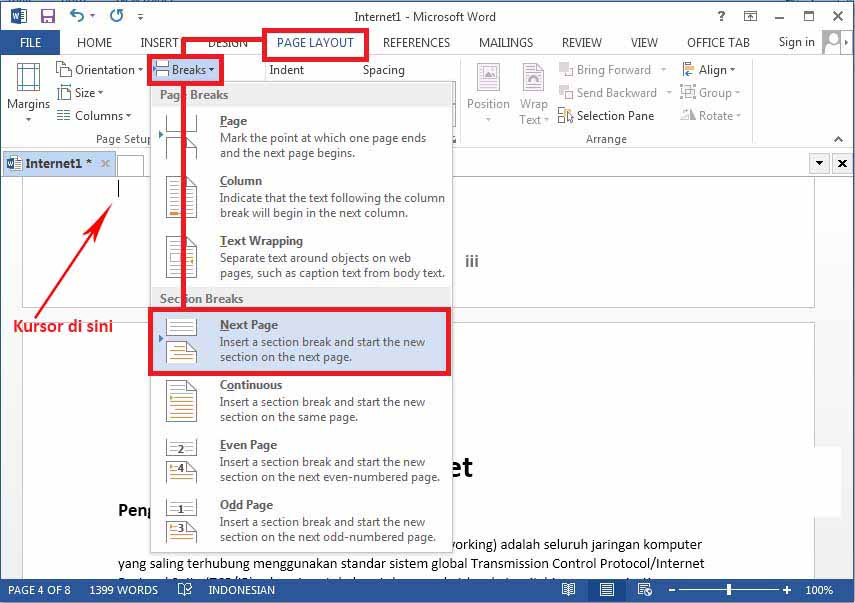Open the MAILINGS tab
The height and width of the screenshot is (603, 855).
point(505,43)
